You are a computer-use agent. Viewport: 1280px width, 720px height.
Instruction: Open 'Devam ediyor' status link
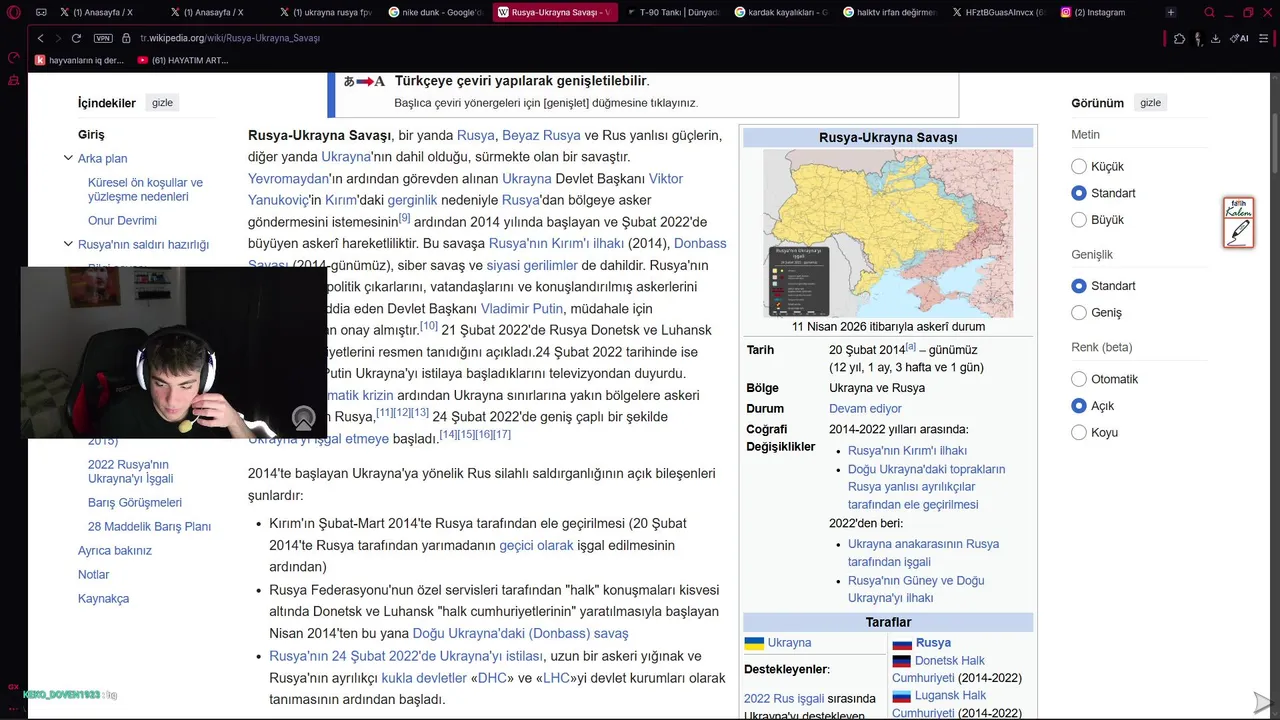click(865, 408)
